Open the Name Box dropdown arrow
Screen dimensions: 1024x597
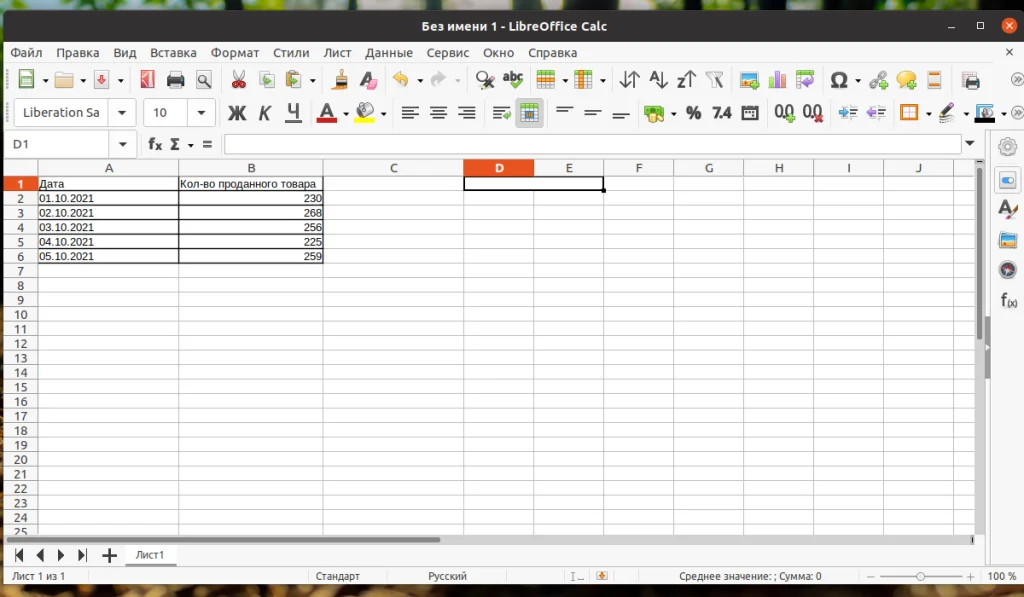[x=124, y=144]
